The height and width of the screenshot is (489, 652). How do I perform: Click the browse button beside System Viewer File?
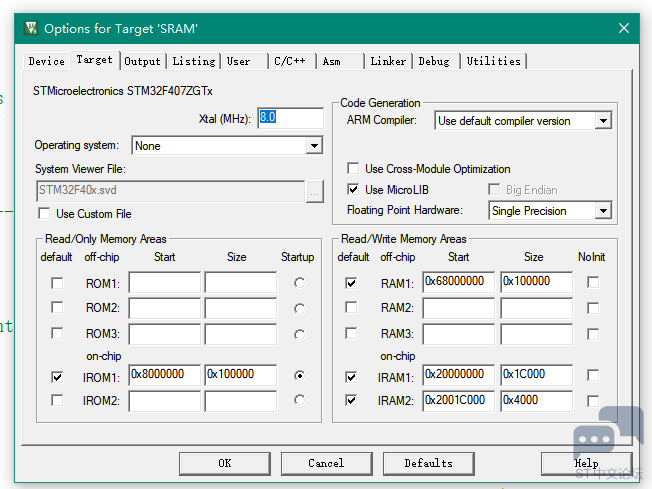click(315, 191)
